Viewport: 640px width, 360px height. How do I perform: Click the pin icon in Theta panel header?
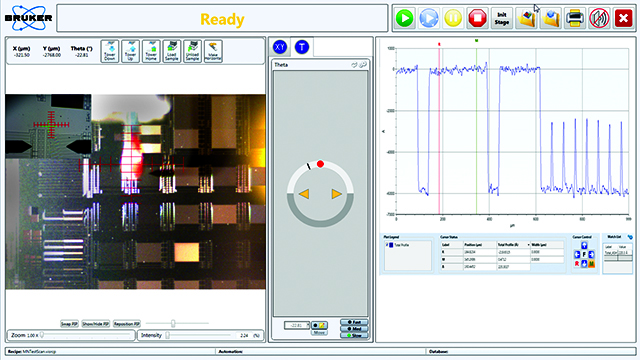pos(362,65)
